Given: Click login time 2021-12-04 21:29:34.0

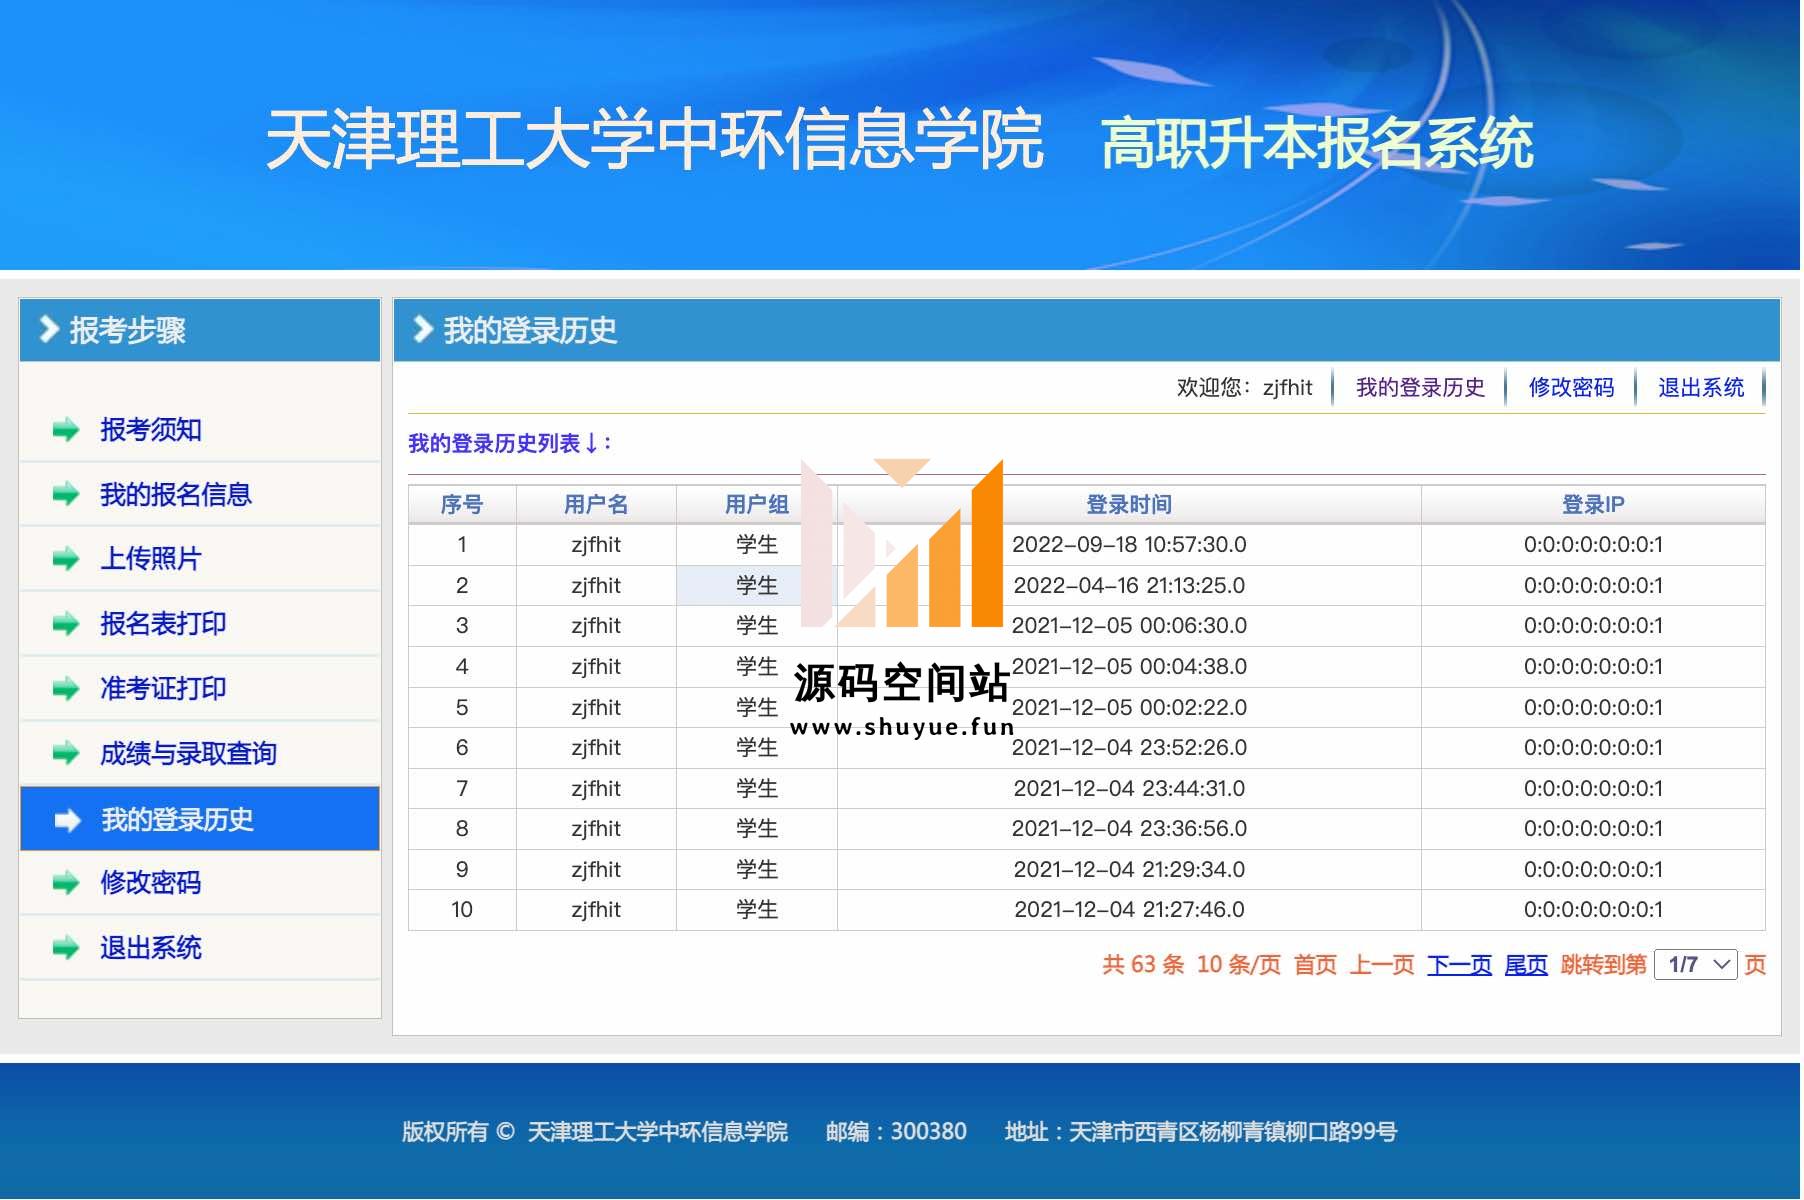Looking at the screenshot, I should click(1129, 870).
